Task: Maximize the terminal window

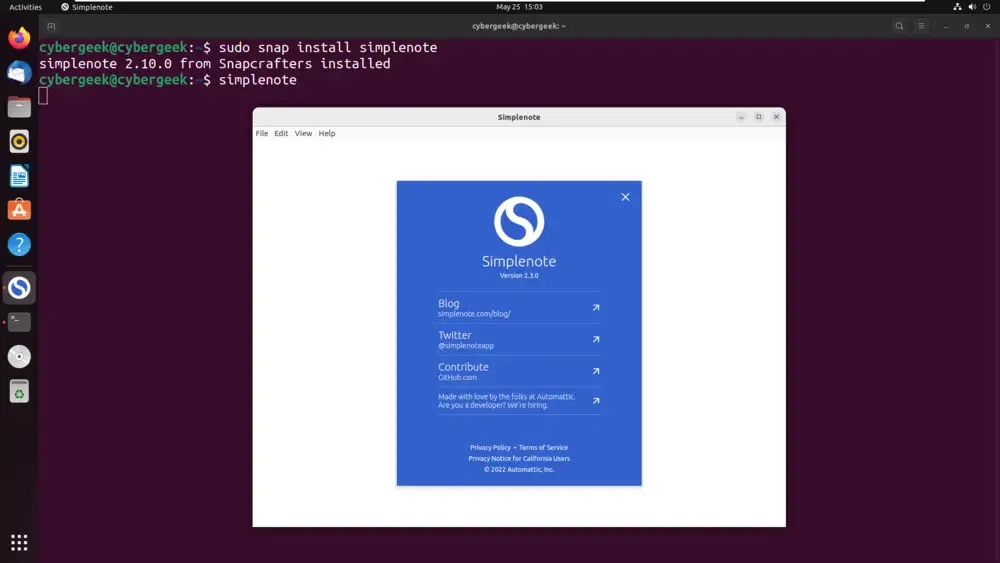Action: (967, 26)
